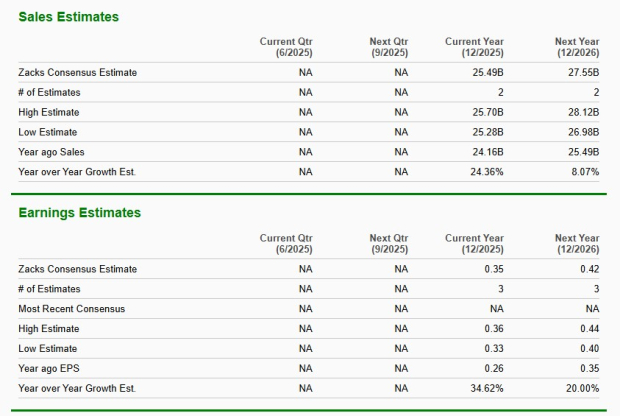Screen dimensions: 620x416
Task: Click the Sales Estimates heading
Action: [x=68, y=17]
